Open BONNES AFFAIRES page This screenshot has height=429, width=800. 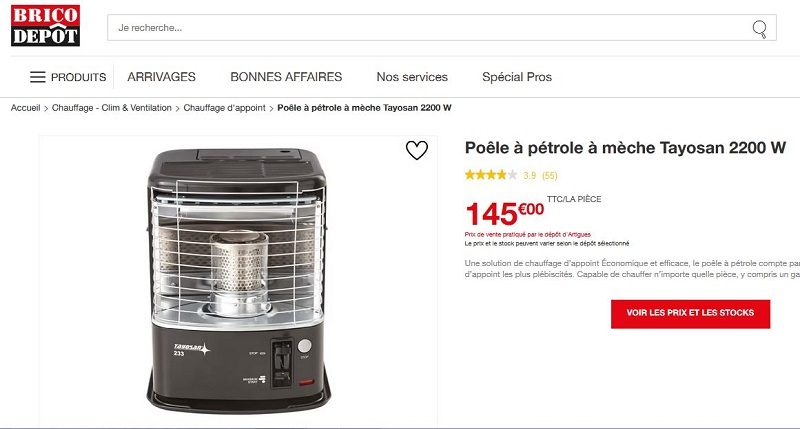tap(286, 77)
